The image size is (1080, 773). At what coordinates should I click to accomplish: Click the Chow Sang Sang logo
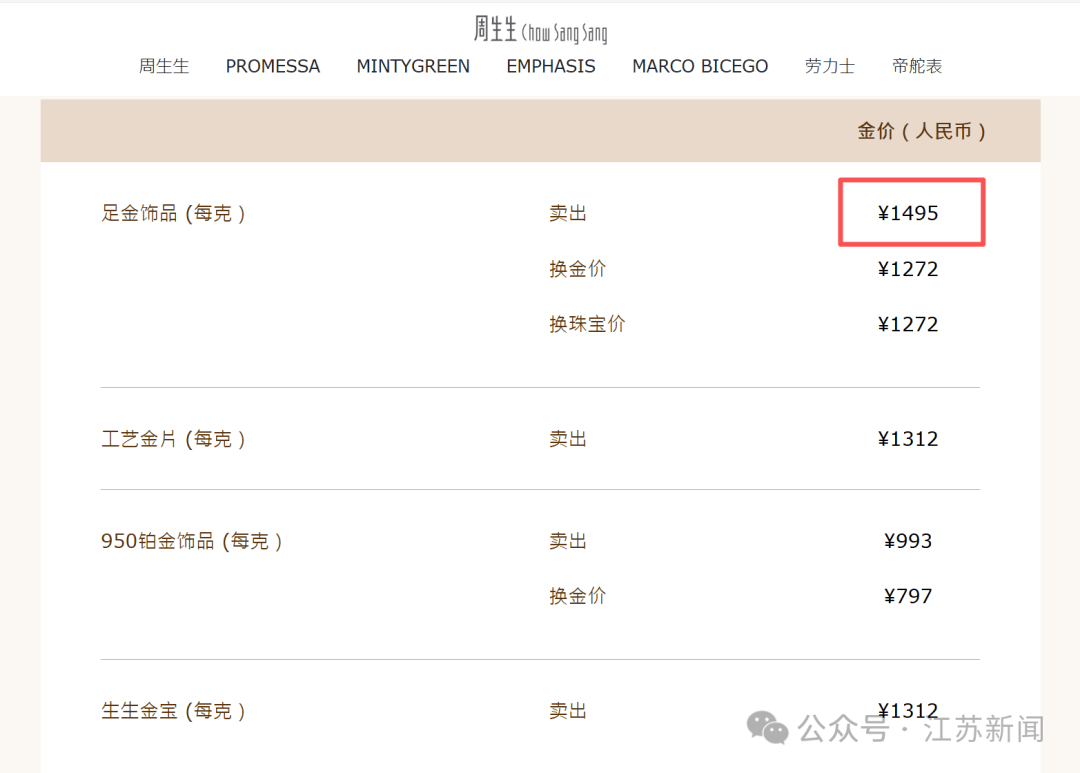click(x=540, y=30)
